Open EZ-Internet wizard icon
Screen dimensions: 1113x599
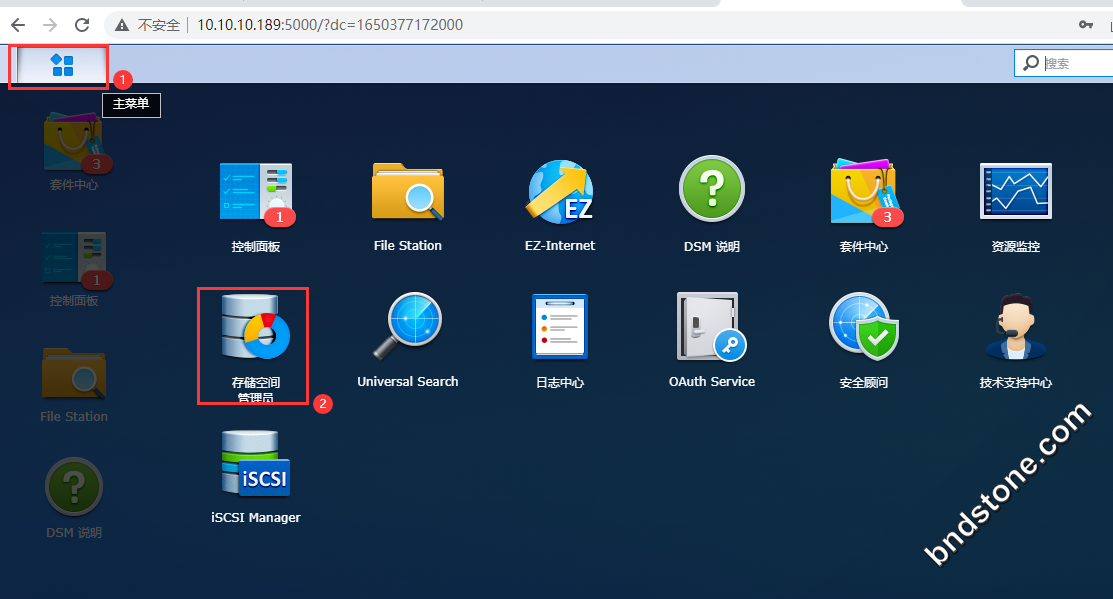pyautogui.click(x=560, y=192)
